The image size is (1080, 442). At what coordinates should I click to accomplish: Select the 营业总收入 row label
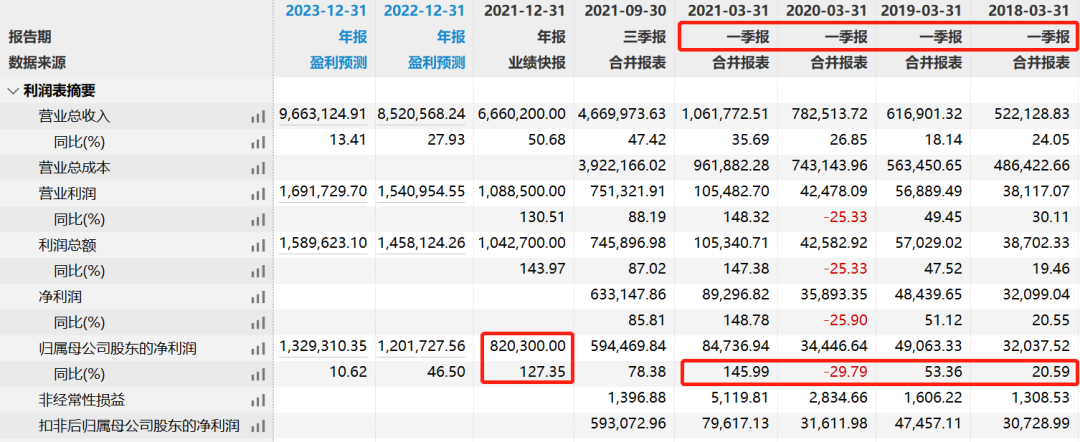74,117
